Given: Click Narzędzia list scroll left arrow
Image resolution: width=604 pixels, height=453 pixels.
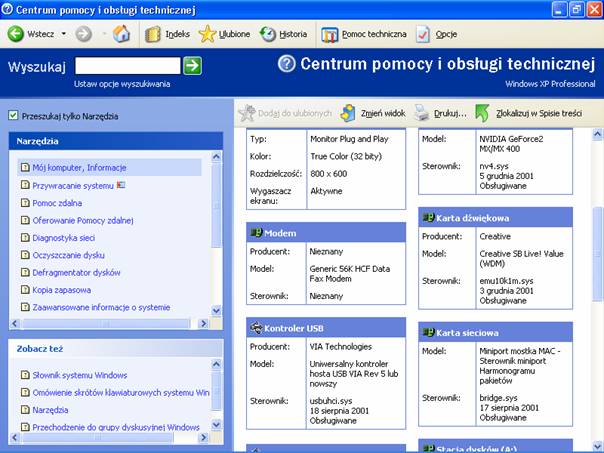Looking at the screenshot, I should click(x=15, y=323).
